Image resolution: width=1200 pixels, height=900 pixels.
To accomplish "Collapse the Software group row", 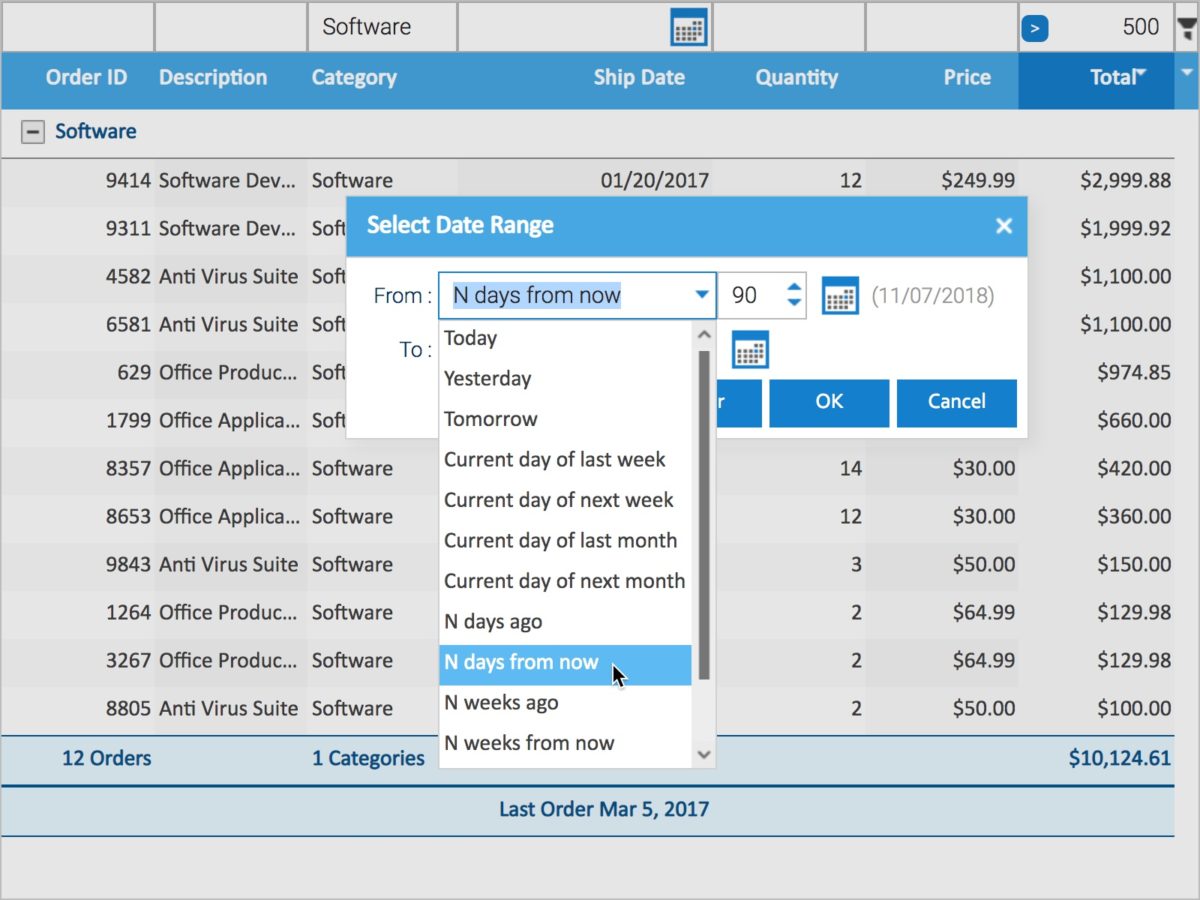I will (x=35, y=131).
